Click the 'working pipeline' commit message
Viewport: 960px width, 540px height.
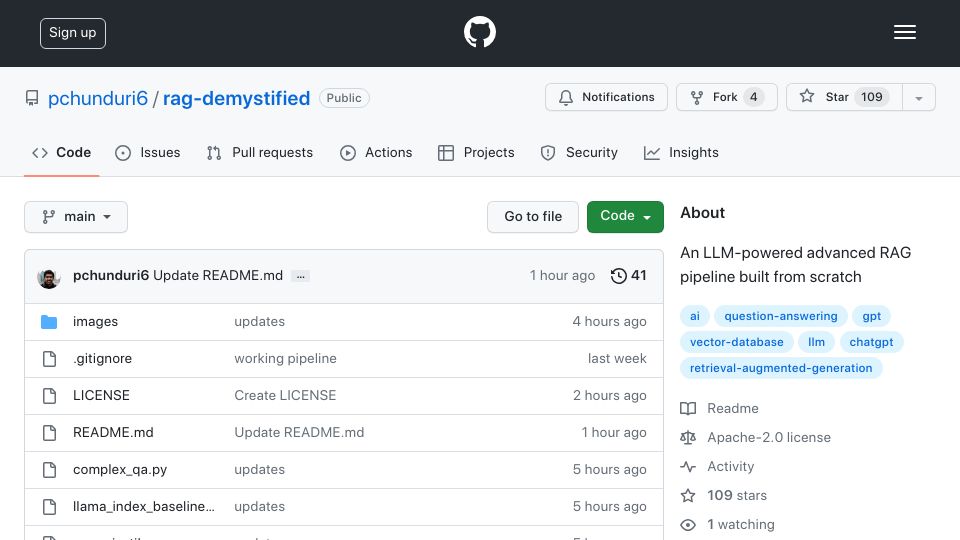click(285, 358)
